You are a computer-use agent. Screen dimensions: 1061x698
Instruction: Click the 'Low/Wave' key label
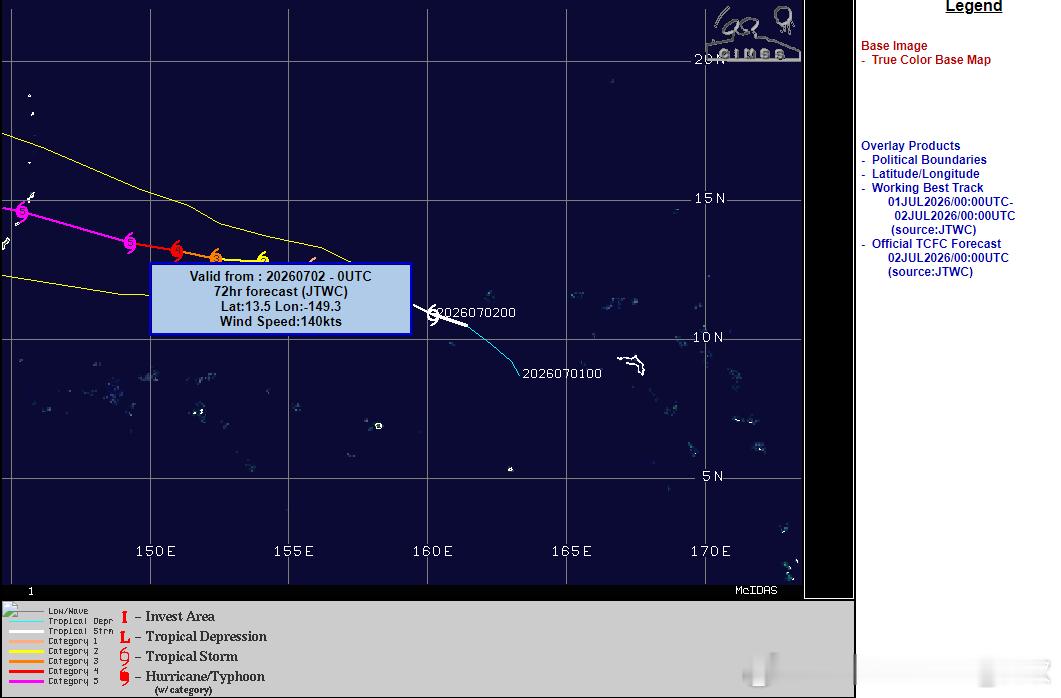click(68, 611)
